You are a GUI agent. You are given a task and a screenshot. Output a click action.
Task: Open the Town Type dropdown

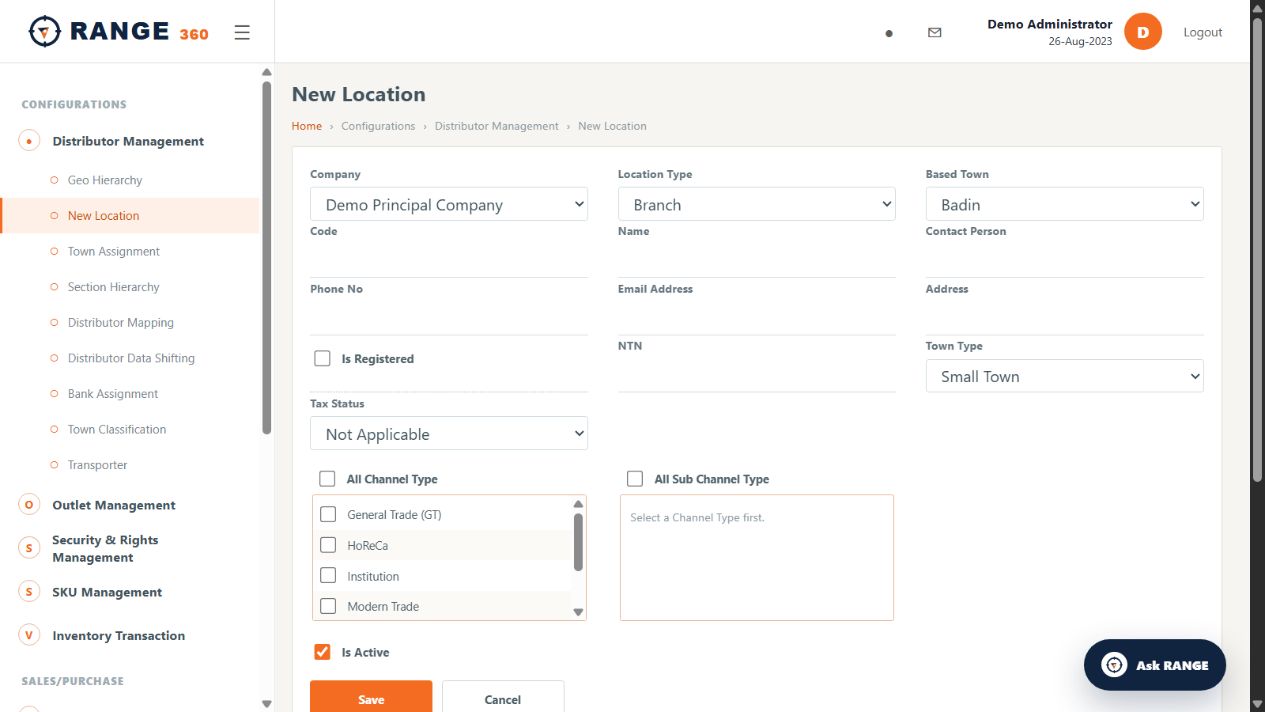pos(1065,376)
